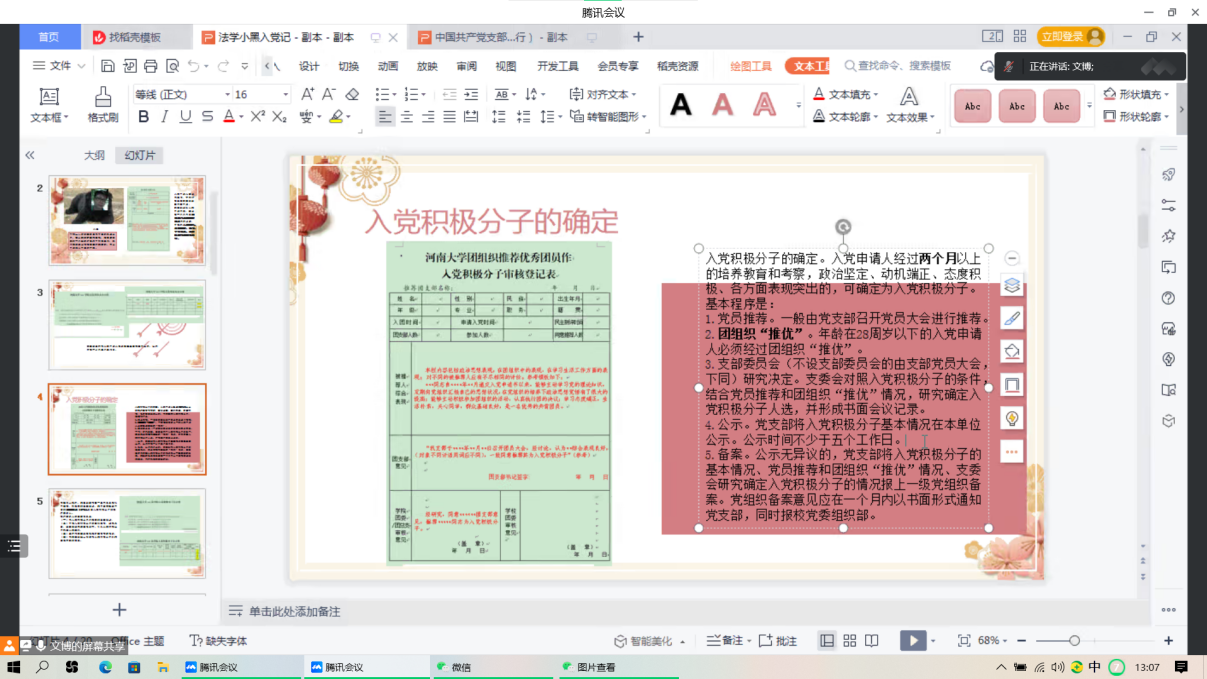This screenshot has width=1207, height=679.
Task: Click 单击此处添加备注 to add notes
Action: (x=294, y=611)
